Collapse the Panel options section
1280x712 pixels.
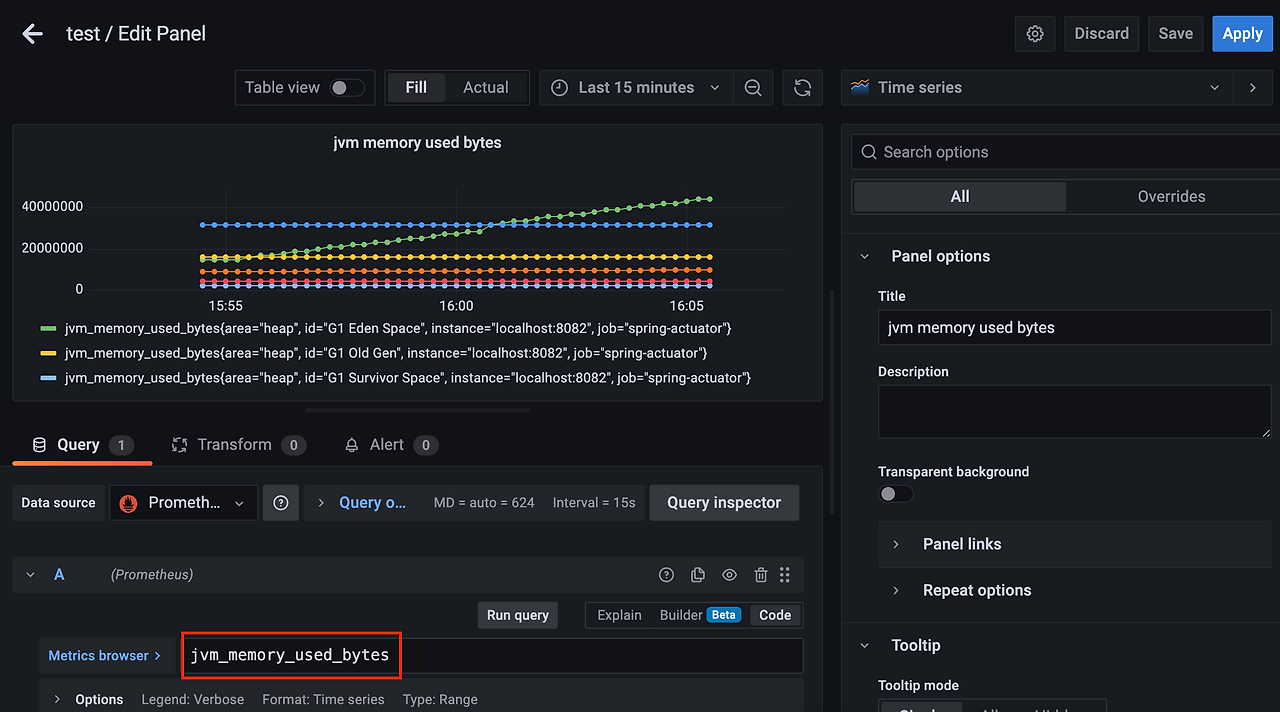pyautogui.click(x=865, y=256)
